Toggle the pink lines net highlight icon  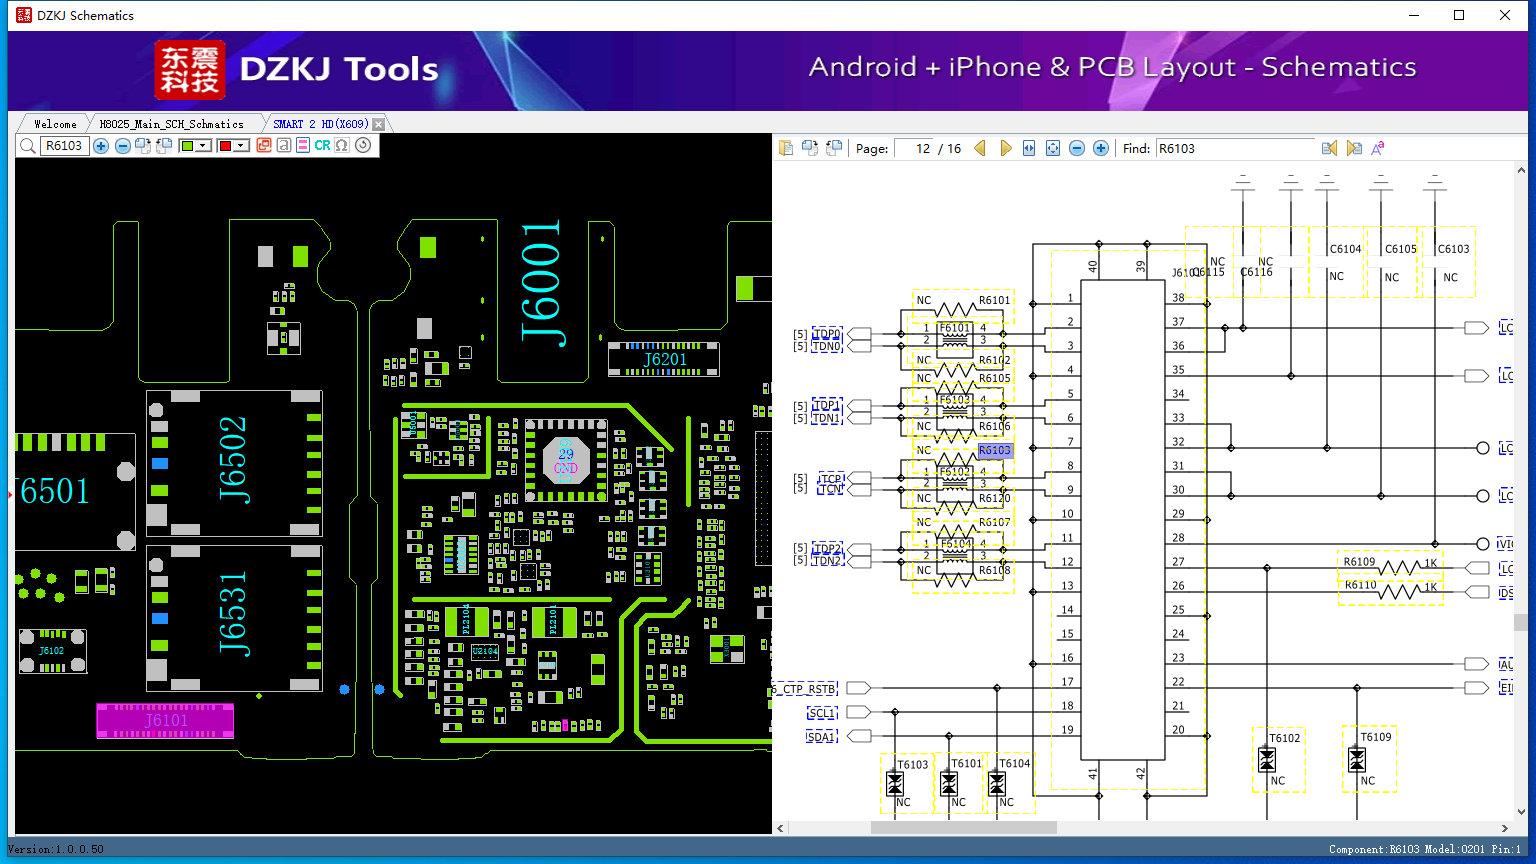[303, 146]
